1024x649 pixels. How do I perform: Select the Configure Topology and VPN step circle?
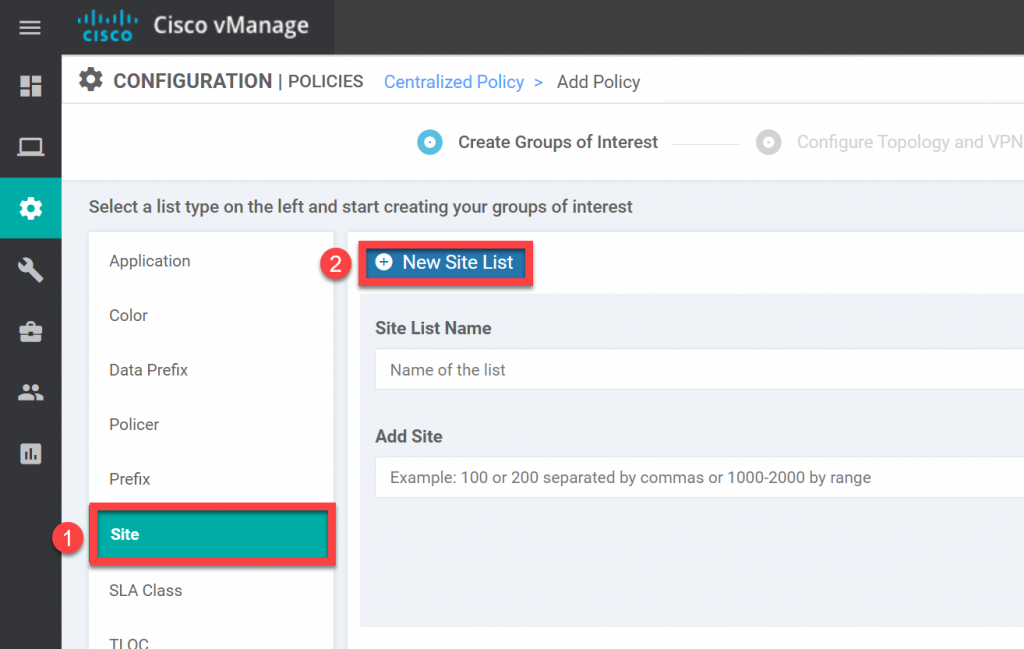[x=769, y=142]
